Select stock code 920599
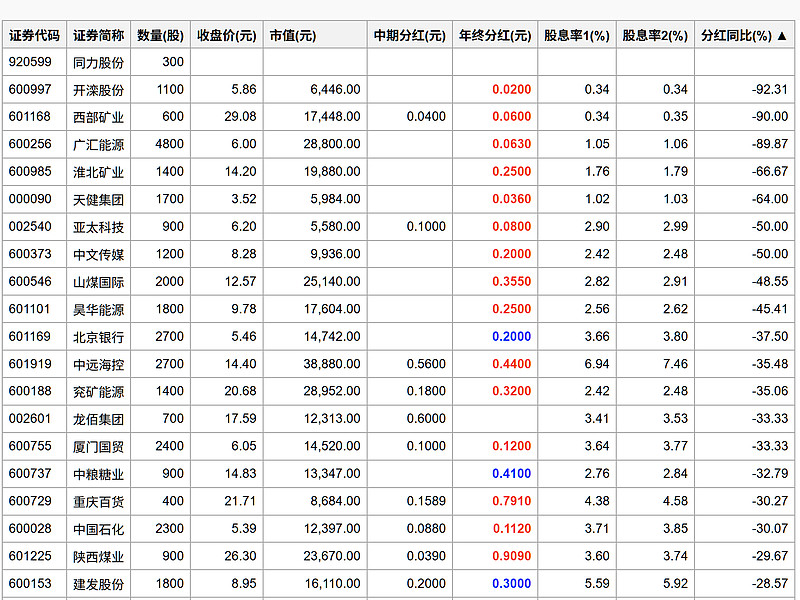Viewport: 800px width, 600px height. point(30,62)
